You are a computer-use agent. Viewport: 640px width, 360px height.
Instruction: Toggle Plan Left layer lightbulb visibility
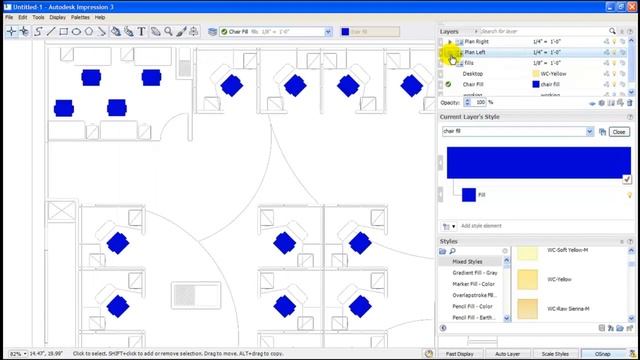tap(614, 52)
